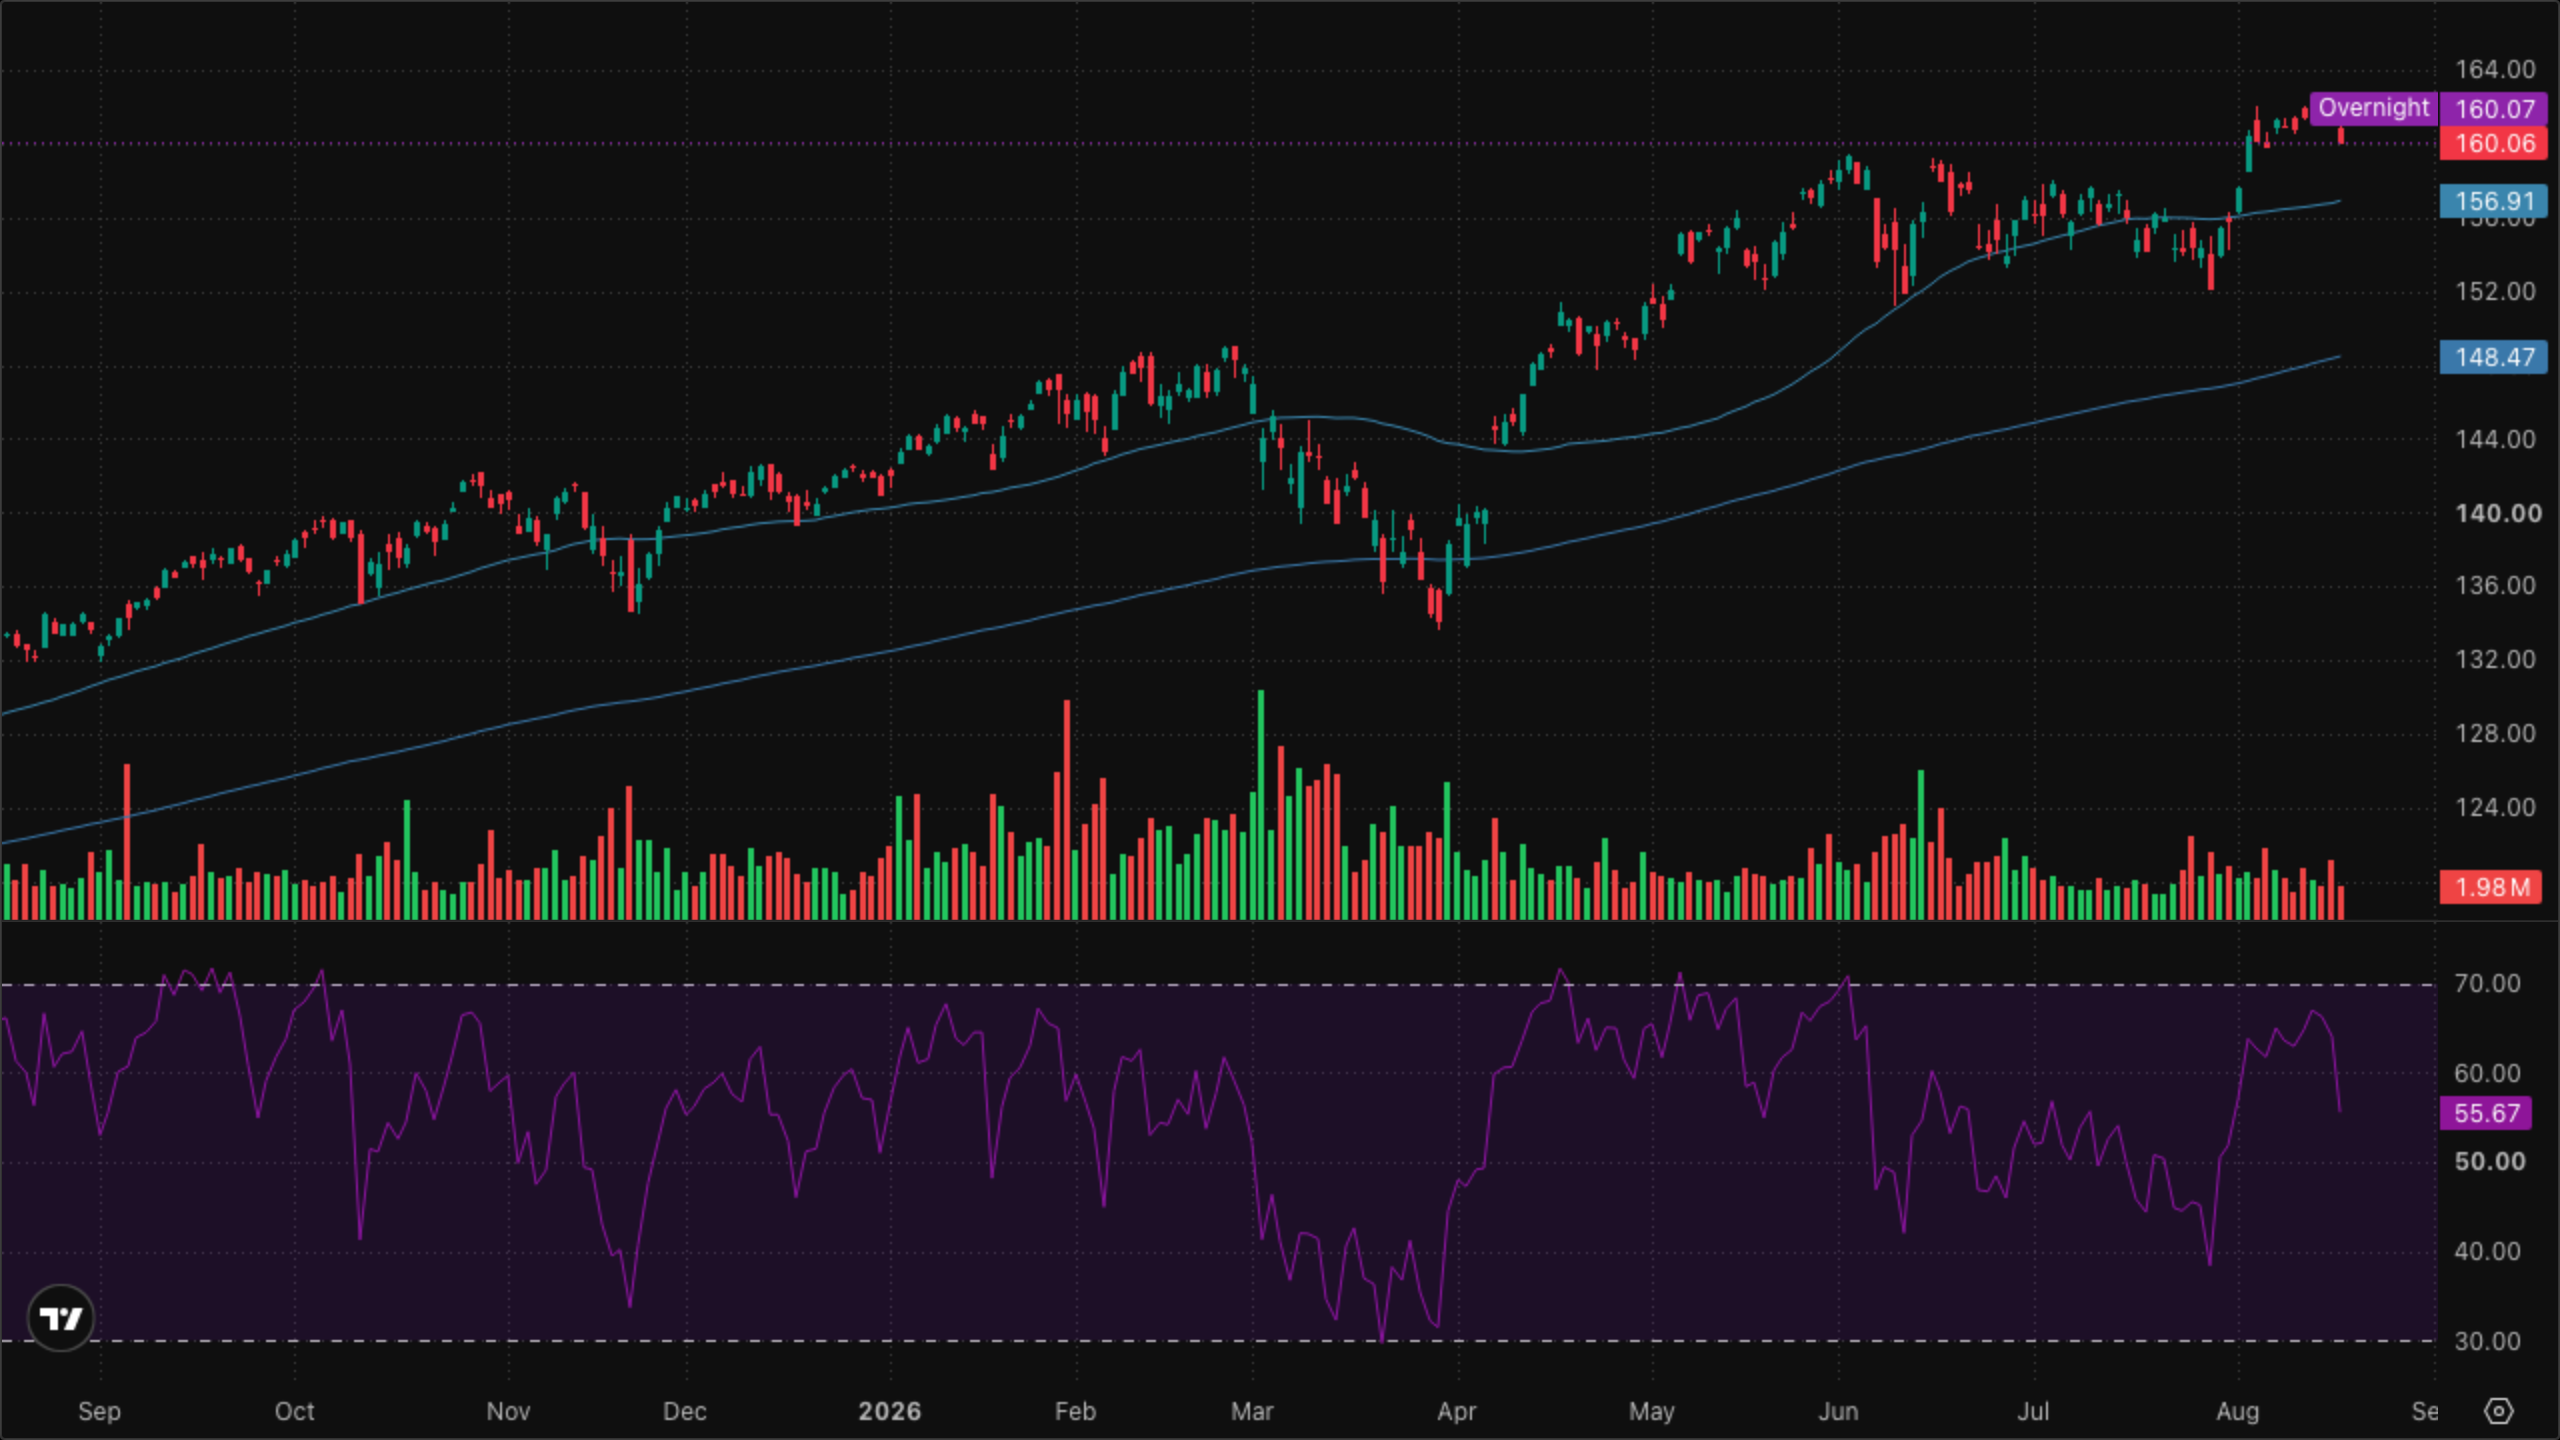Click the May label on time axis
The width and height of the screenshot is (2560, 1440).
tap(1651, 1412)
